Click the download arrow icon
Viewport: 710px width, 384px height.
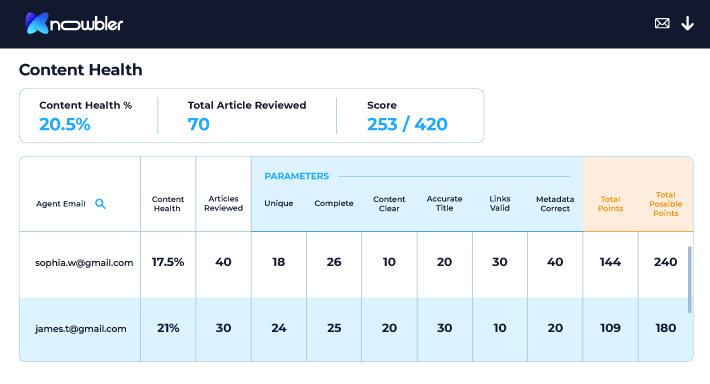[687, 23]
